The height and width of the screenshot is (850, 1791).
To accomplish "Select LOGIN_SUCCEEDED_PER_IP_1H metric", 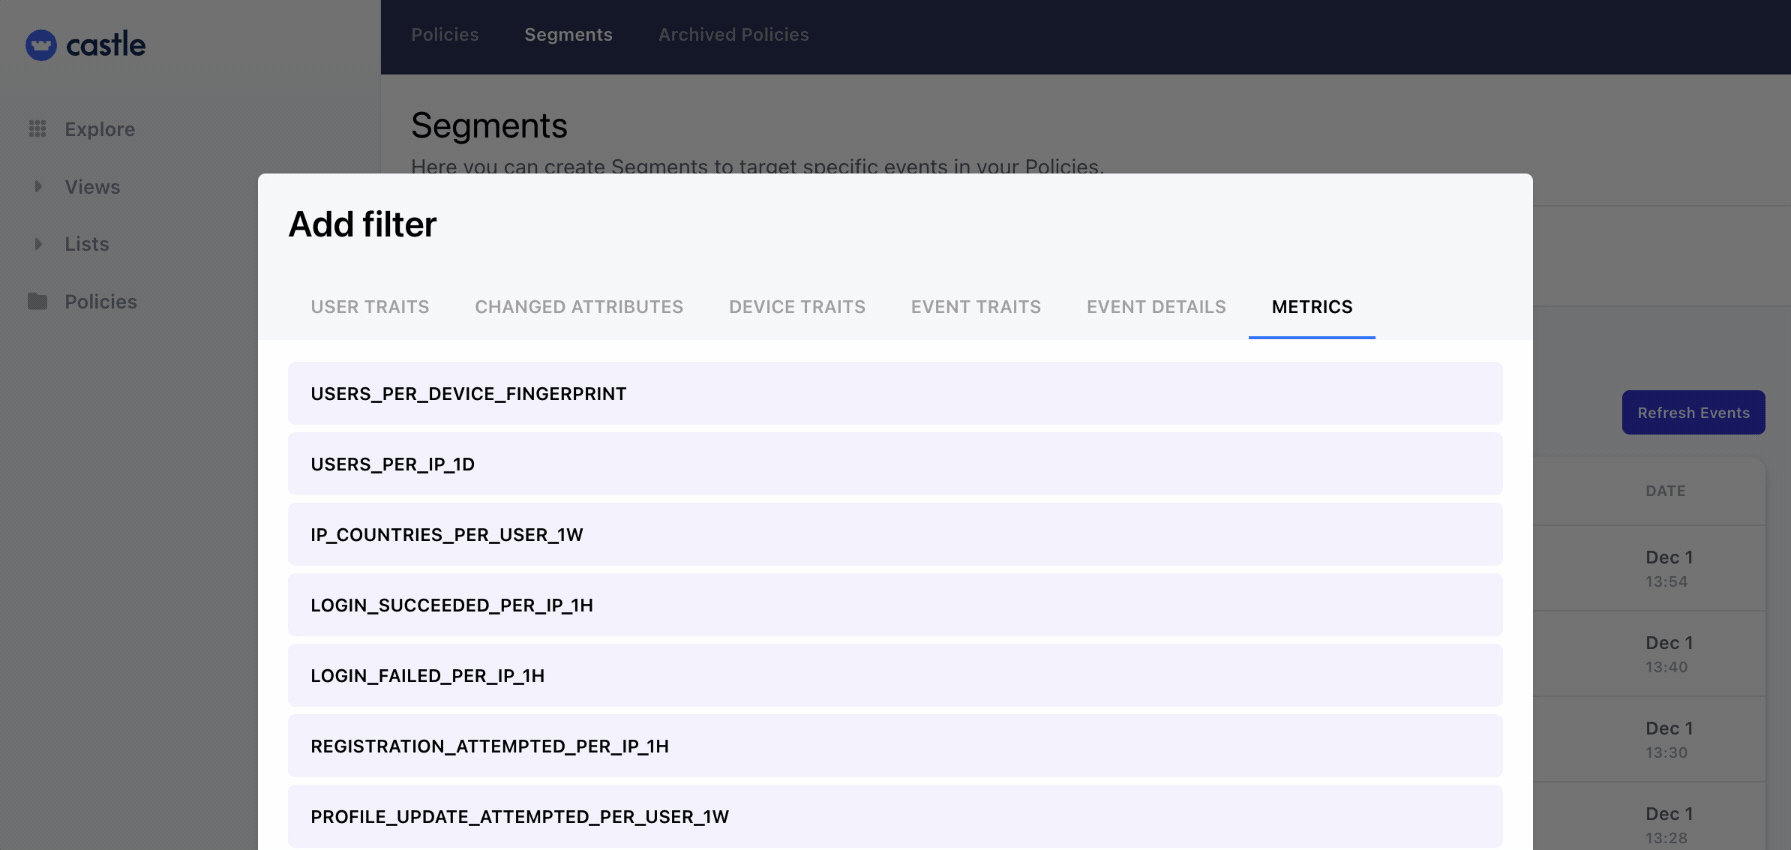I will click(895, 605).
